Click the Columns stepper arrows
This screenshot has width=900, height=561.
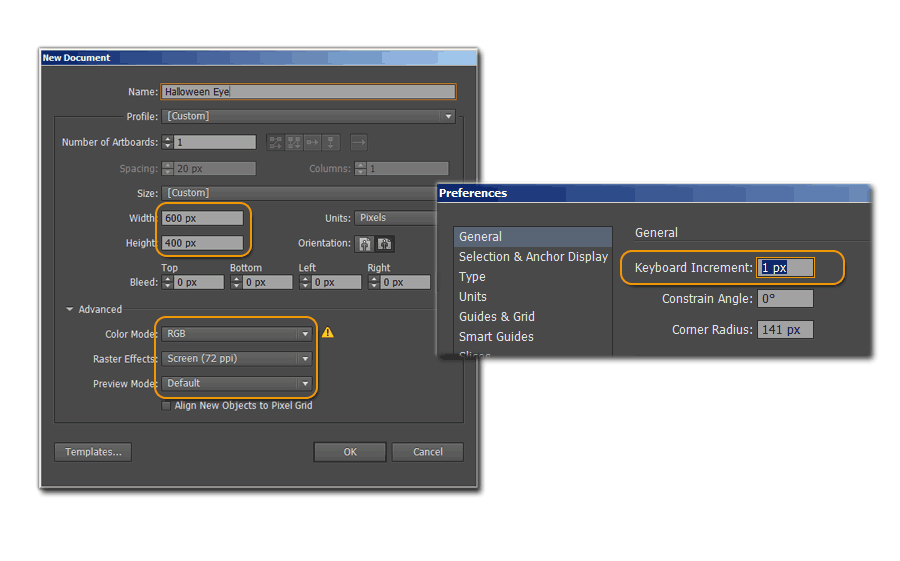pos(360,169)
